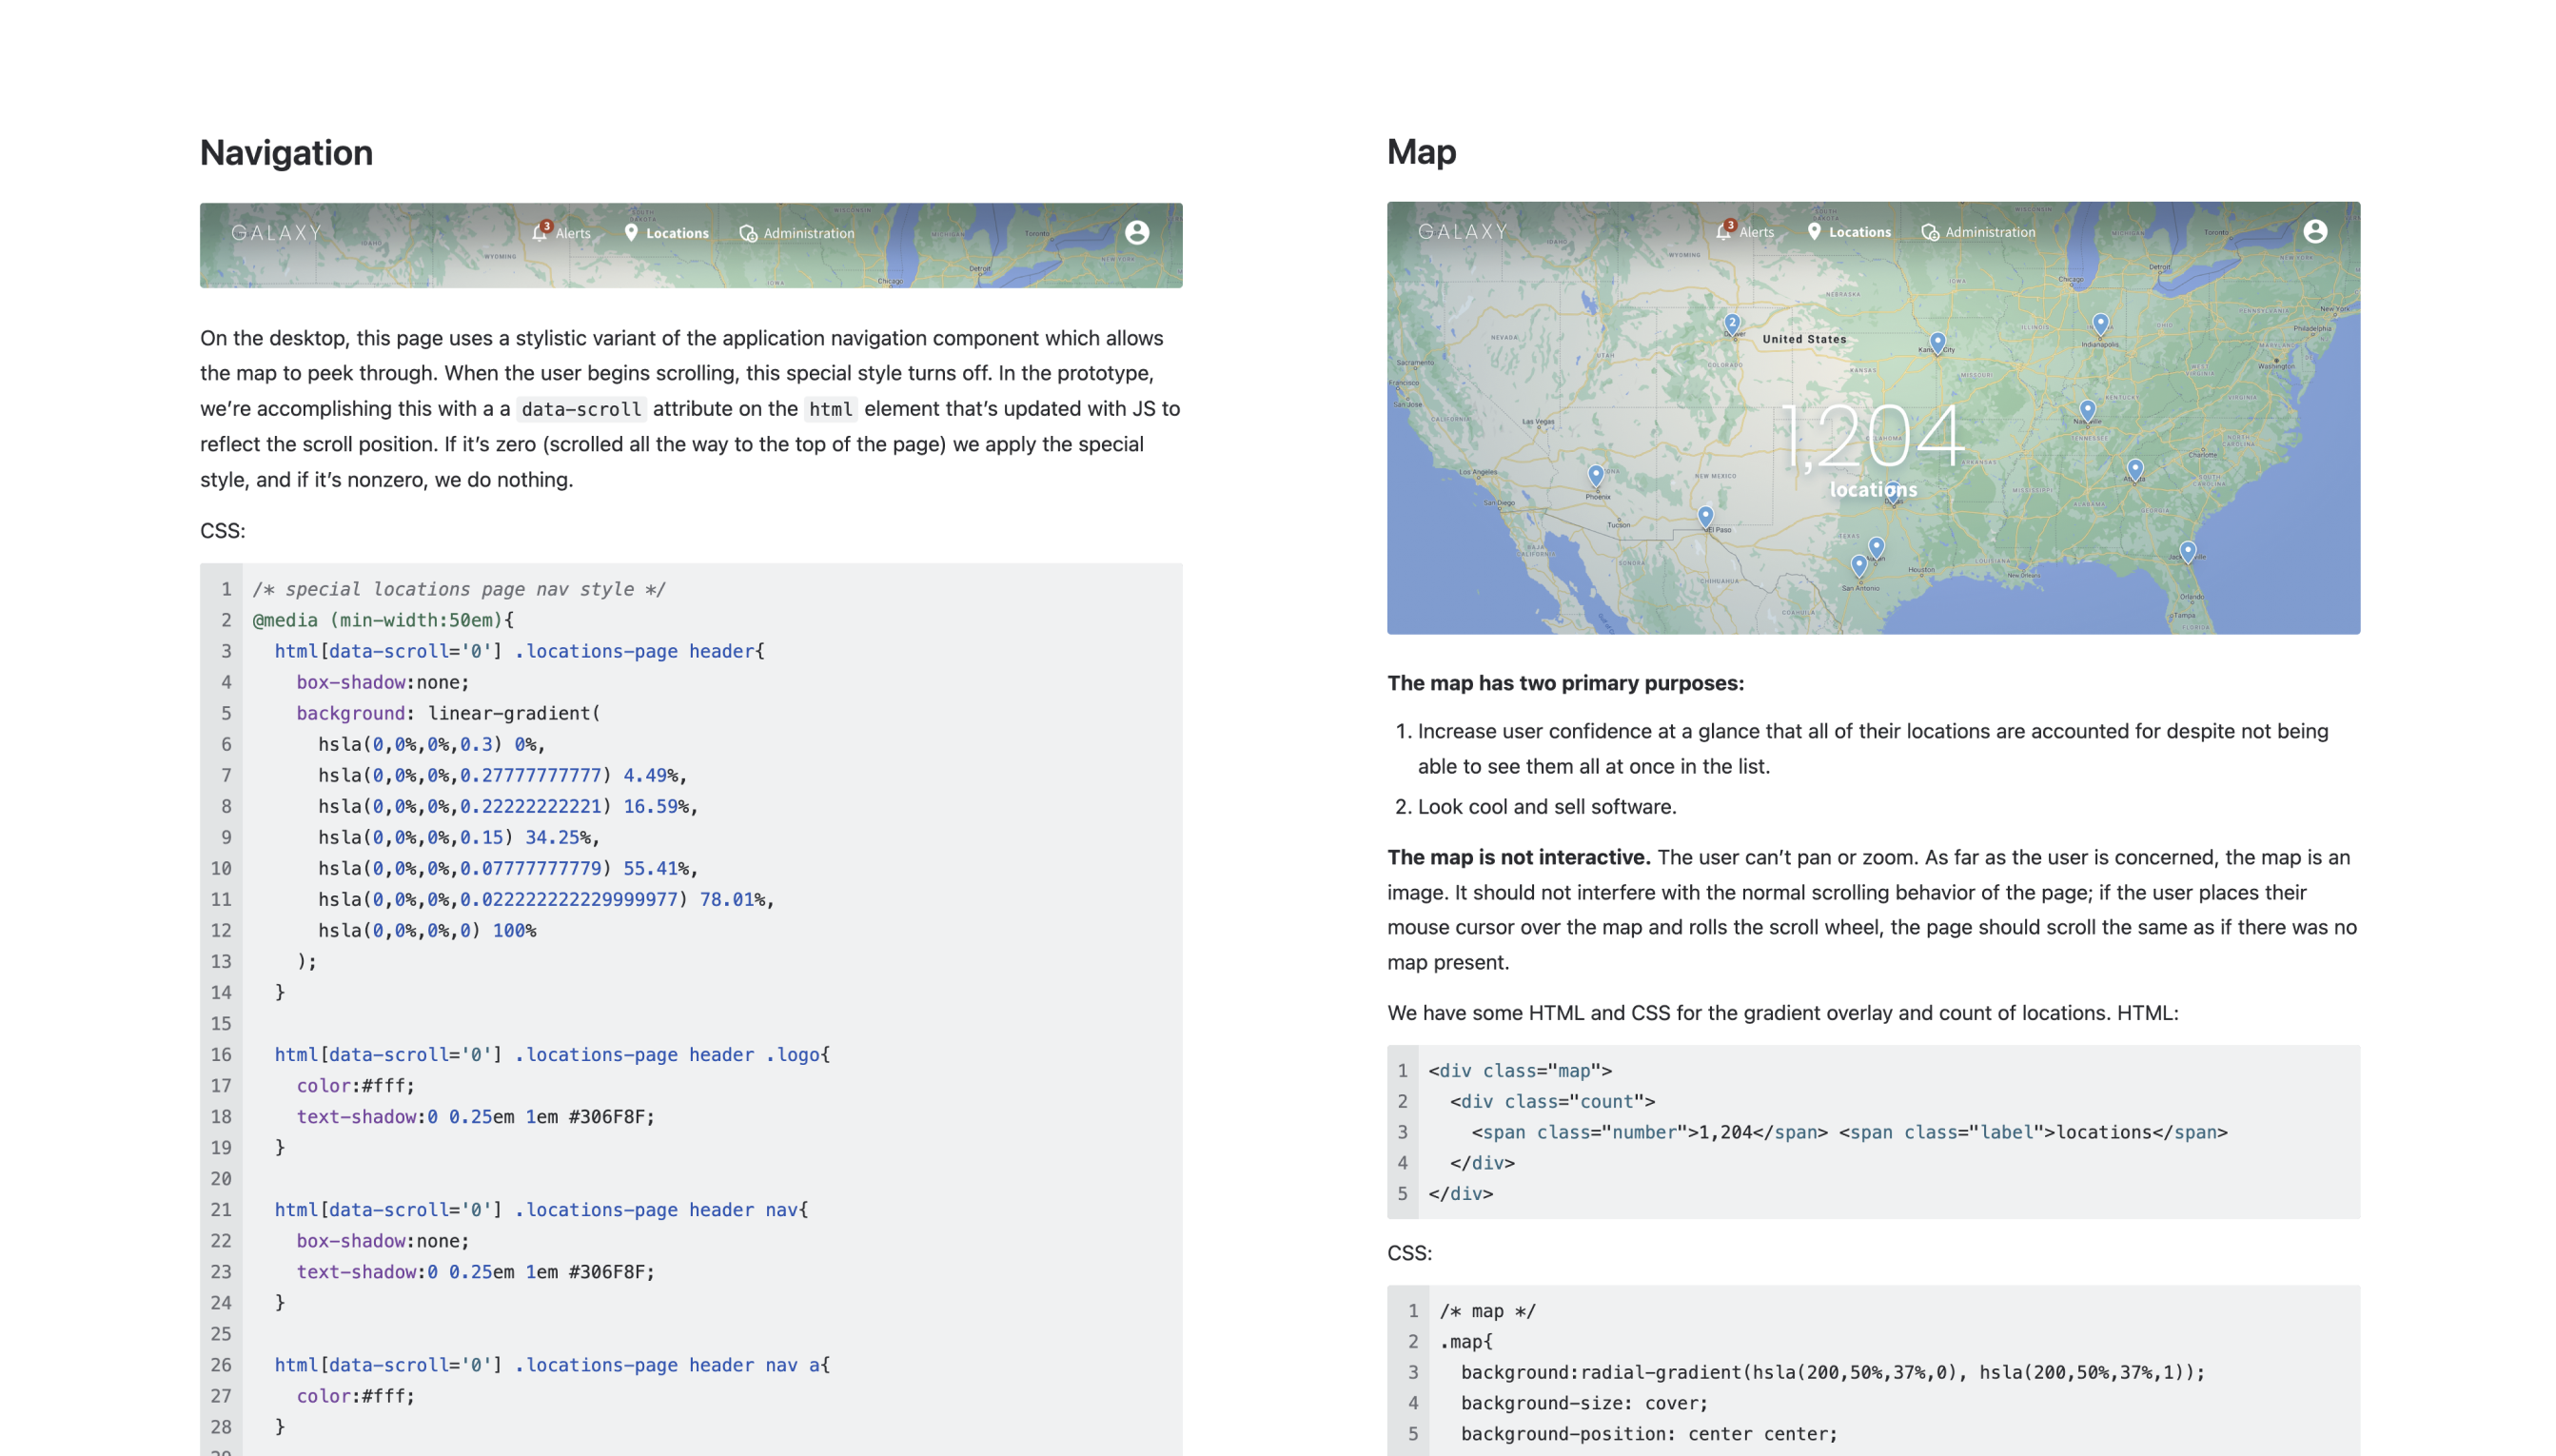This screenshot has width=2556, height=1456.
Task: Click the Kansas City map pin
Action: click(1938, 342)
